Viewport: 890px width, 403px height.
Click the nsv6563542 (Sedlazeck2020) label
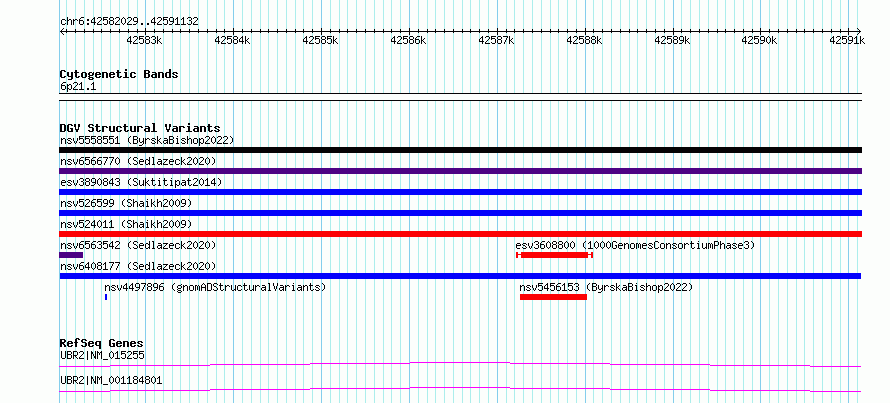click(x=138, y=245)
